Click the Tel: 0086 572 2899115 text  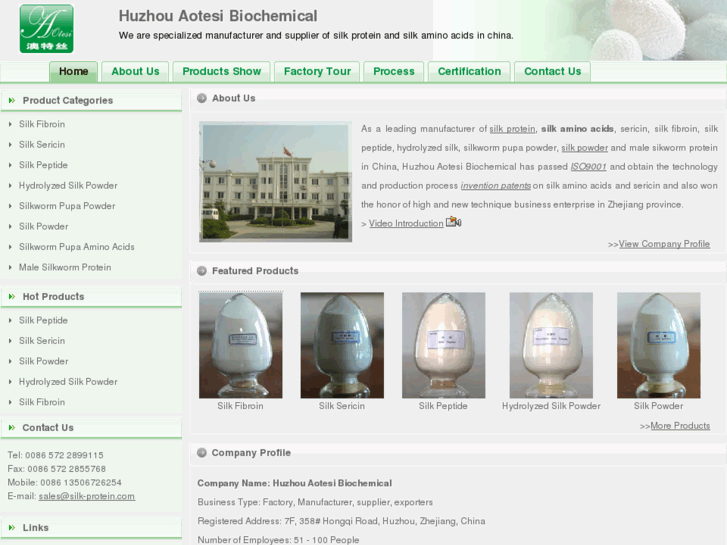pyautogui.click(x=55, y=455)
